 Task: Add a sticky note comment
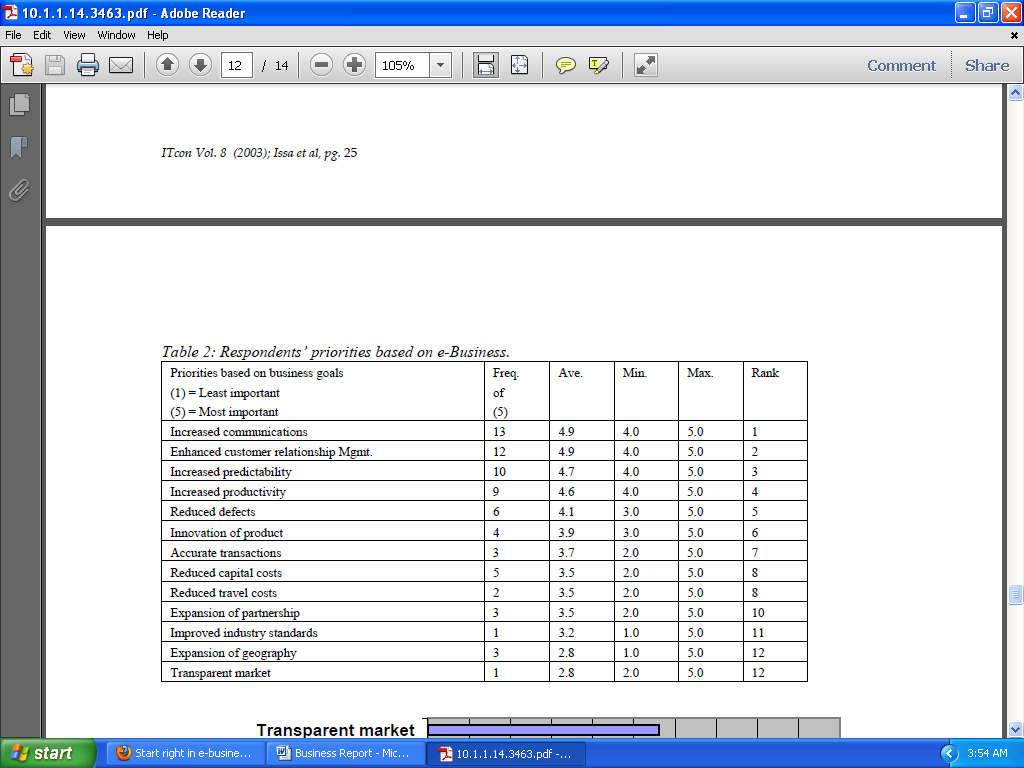click(566, 66)
